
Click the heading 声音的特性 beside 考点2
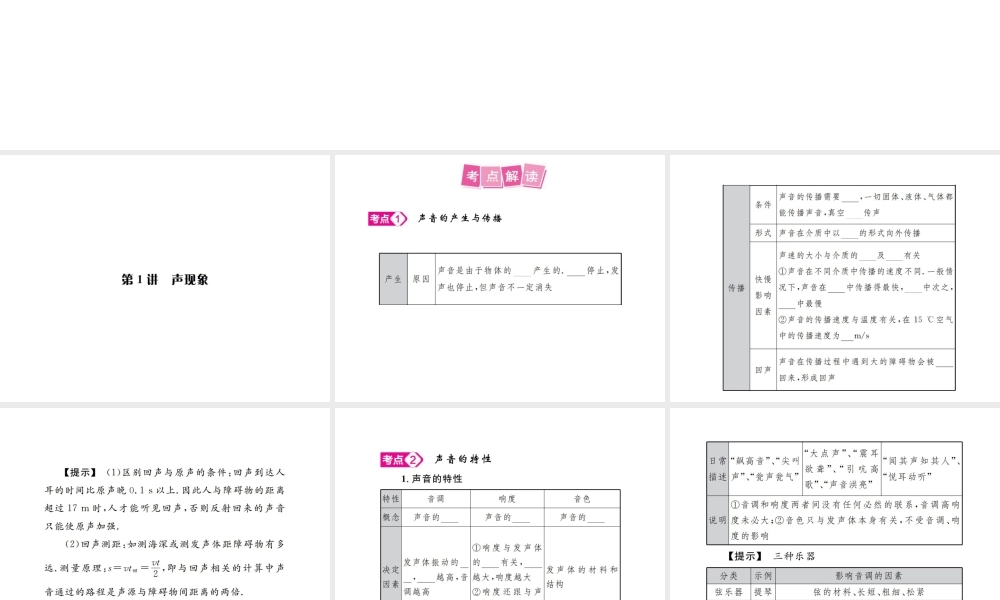(x=463, y=458)
